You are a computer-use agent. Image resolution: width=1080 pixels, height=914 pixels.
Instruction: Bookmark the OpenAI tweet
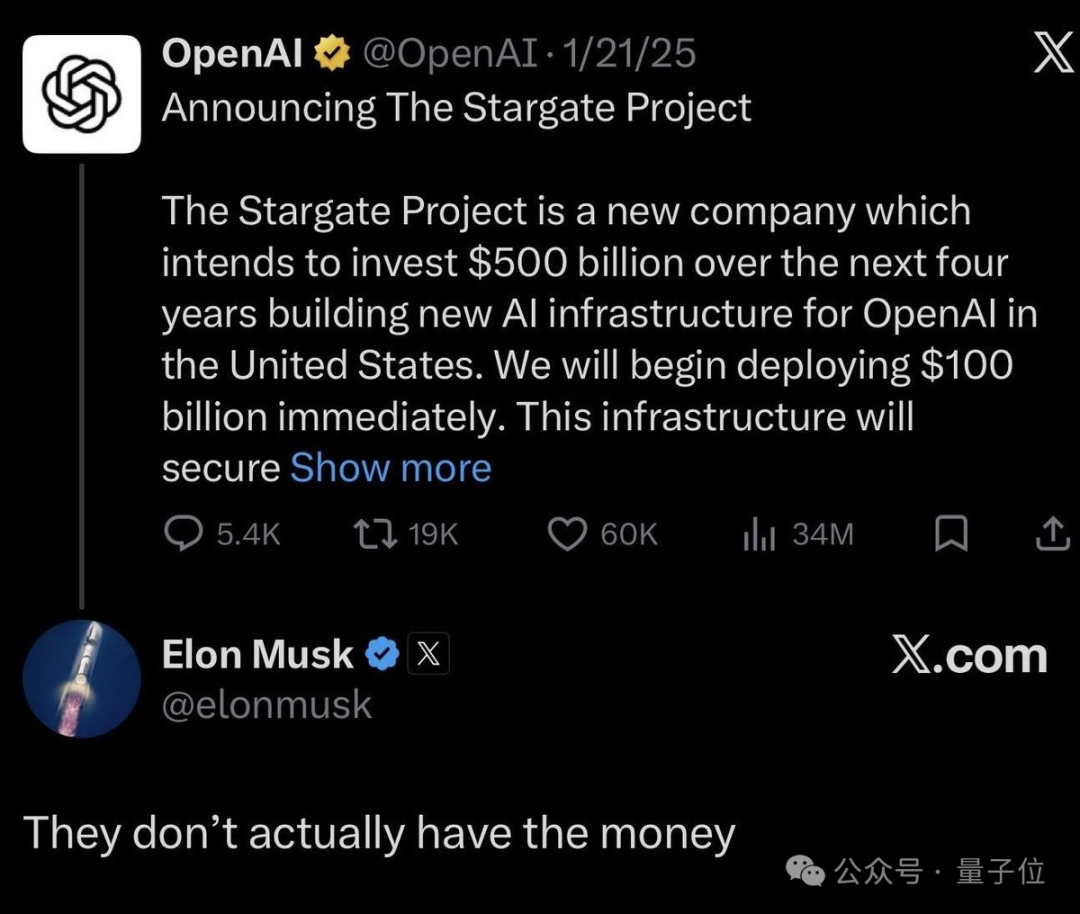(952, 534)
